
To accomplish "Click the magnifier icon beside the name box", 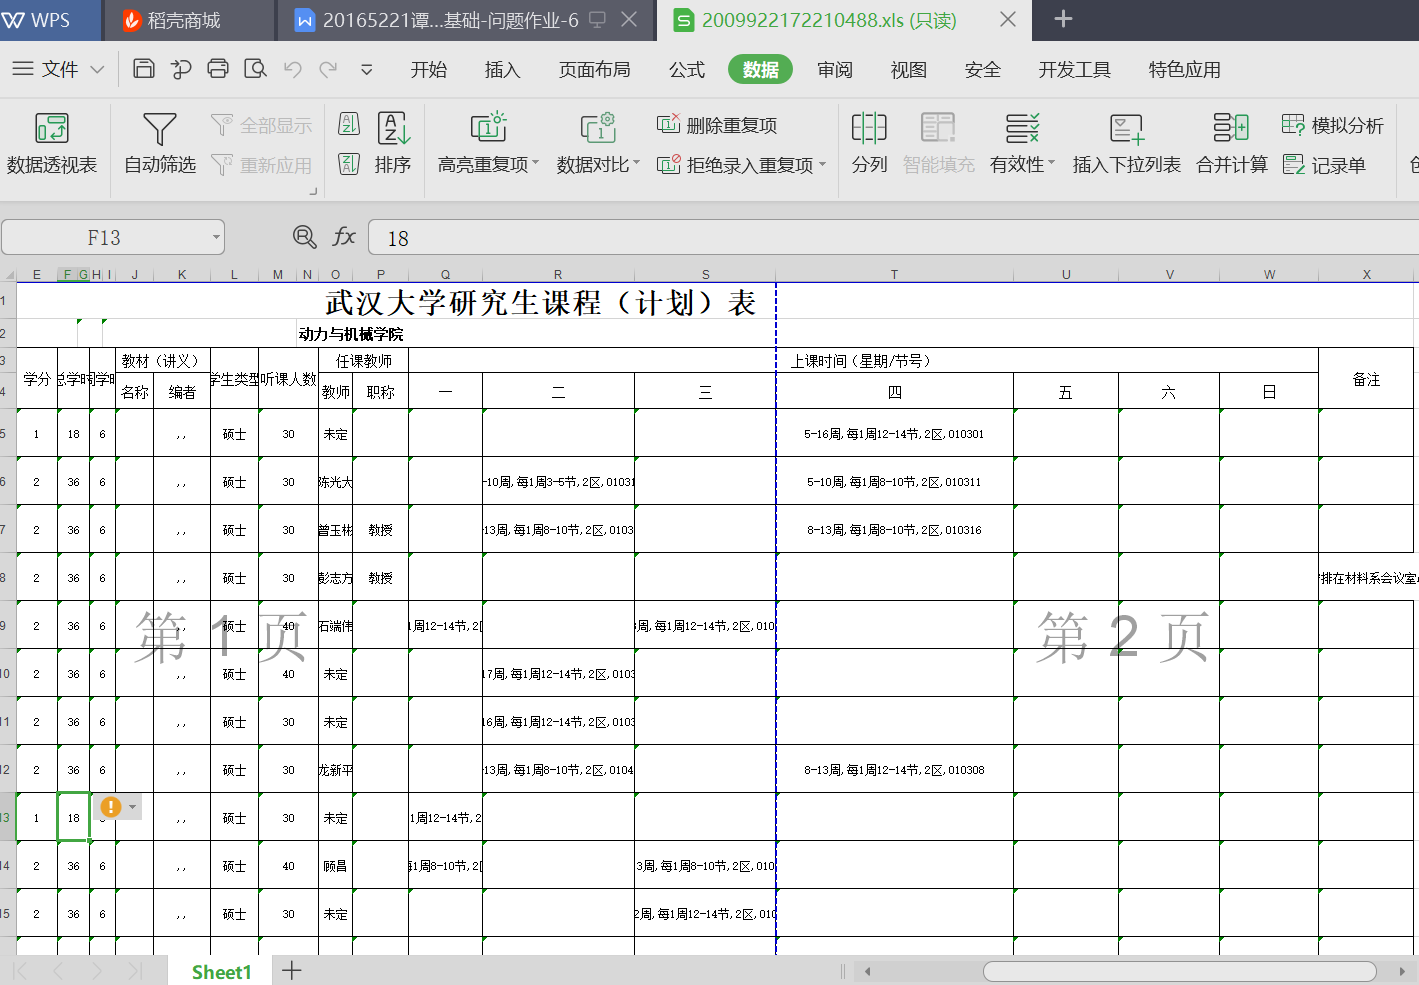I will click(x=304, y=237).
